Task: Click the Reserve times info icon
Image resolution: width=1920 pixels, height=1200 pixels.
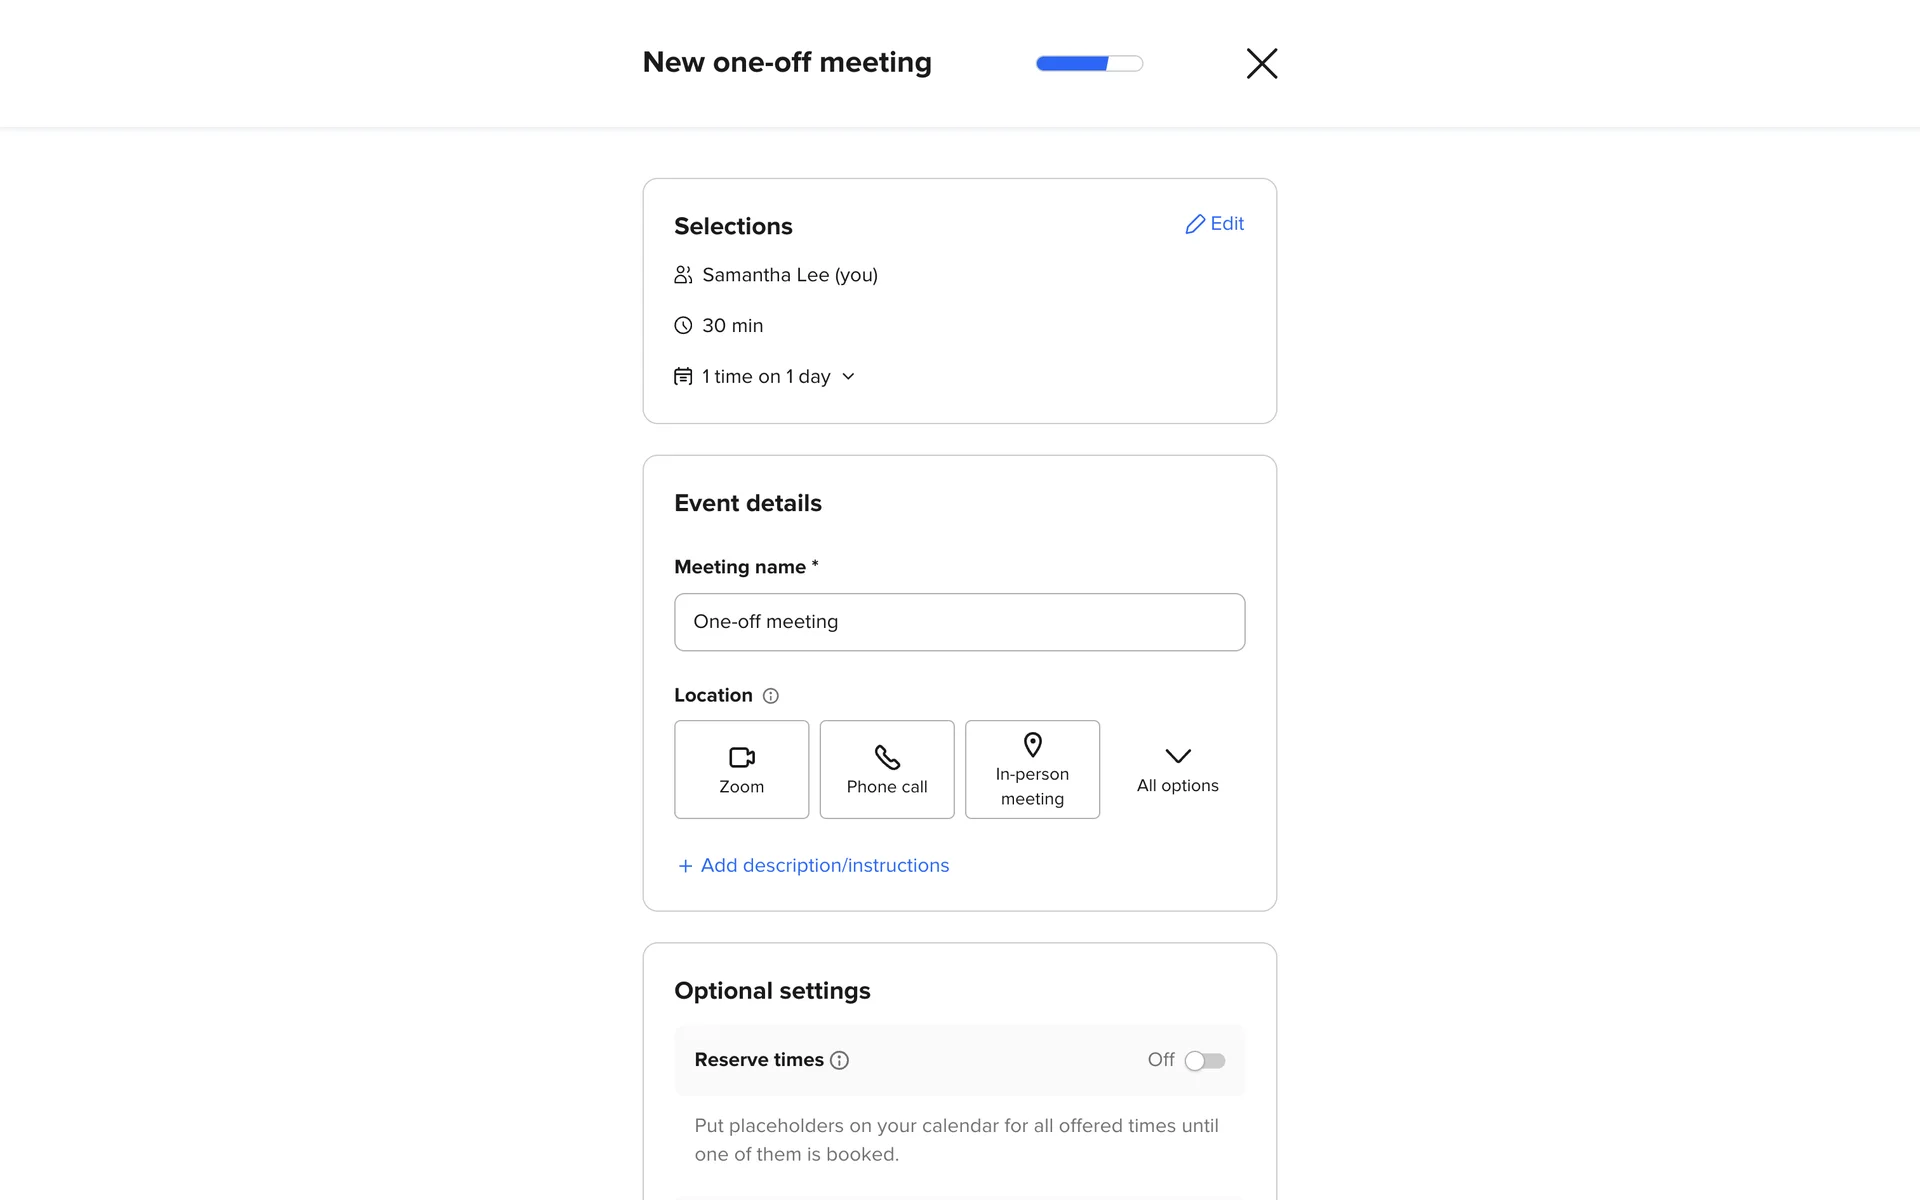Action: (840, 1061)
